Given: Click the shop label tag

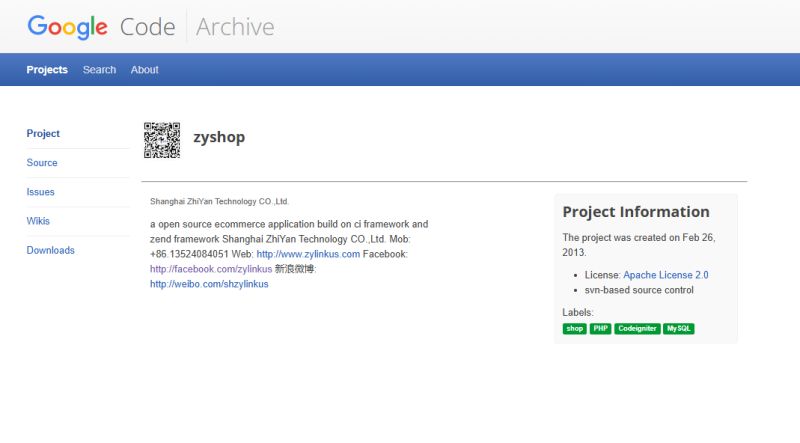Looking at the screenshot, I should point(574,329).
